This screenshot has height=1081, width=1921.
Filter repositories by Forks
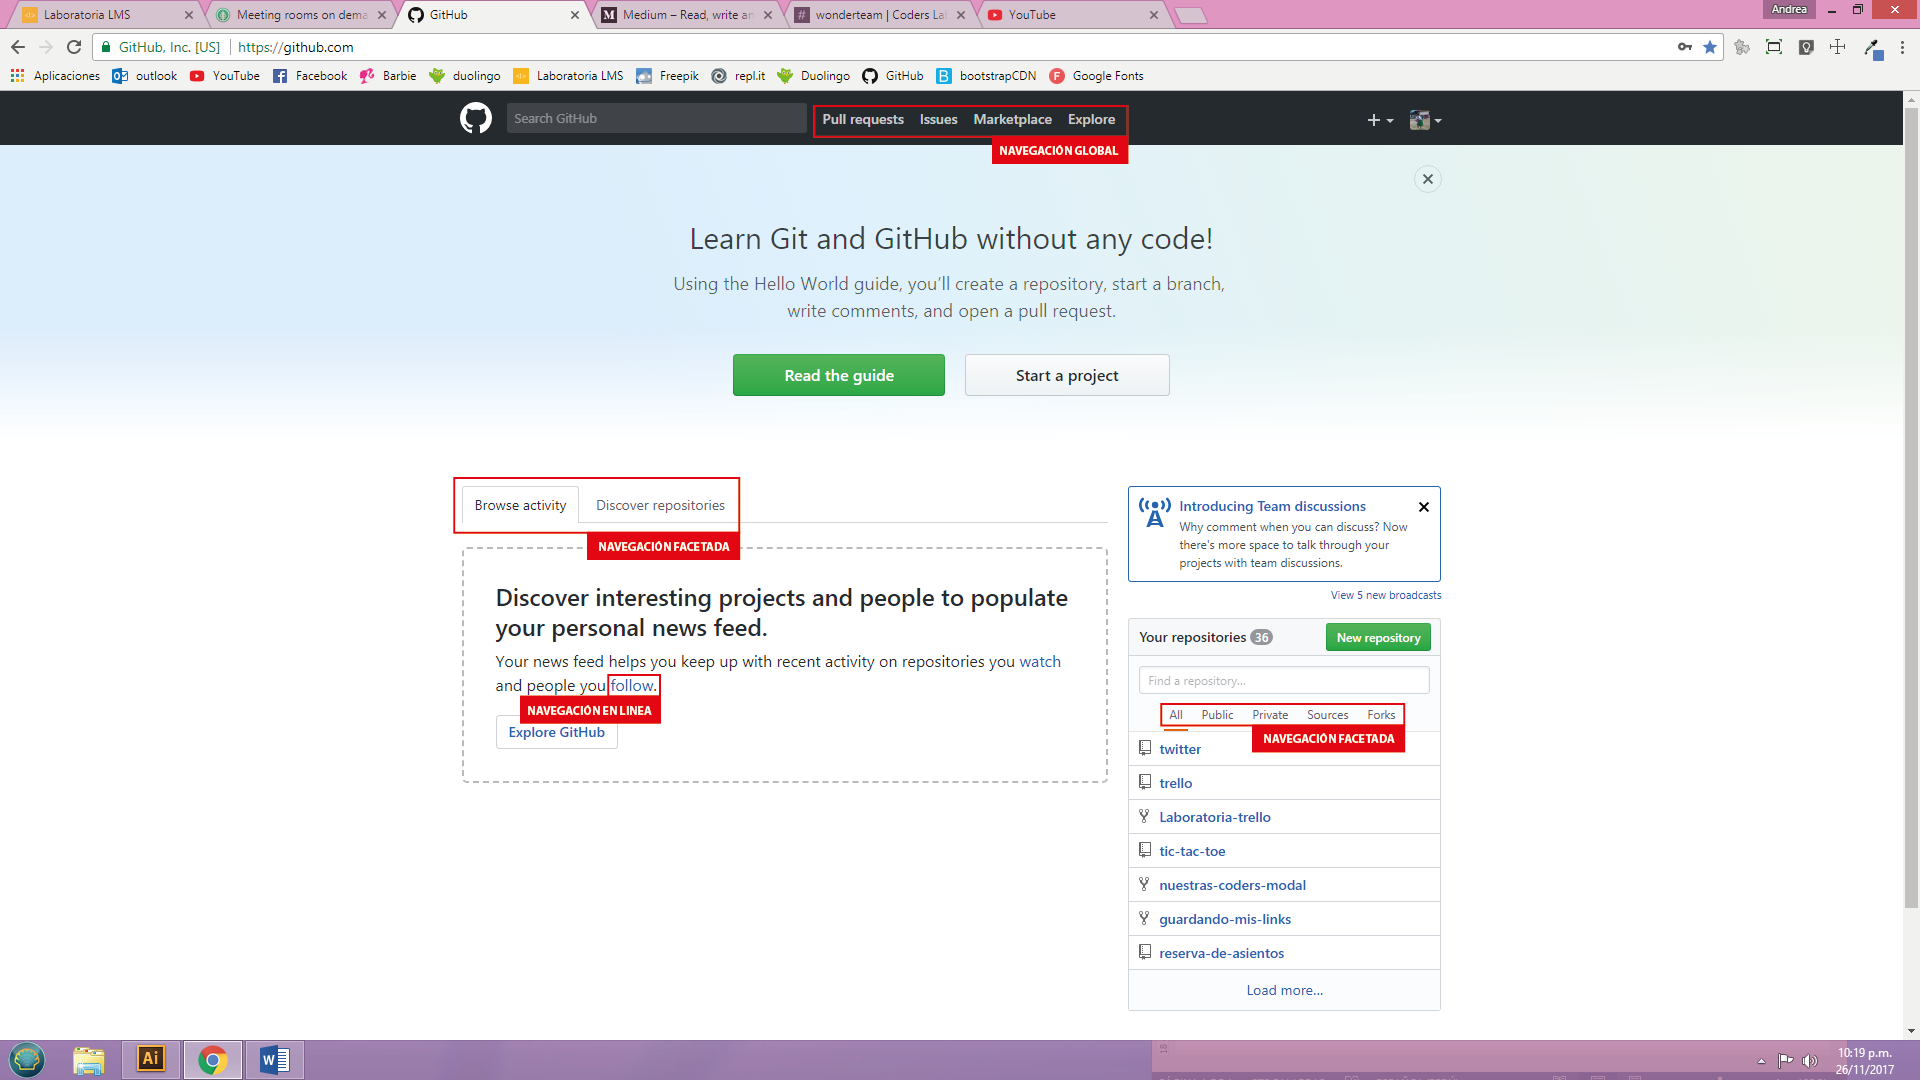click(1381, 715)
